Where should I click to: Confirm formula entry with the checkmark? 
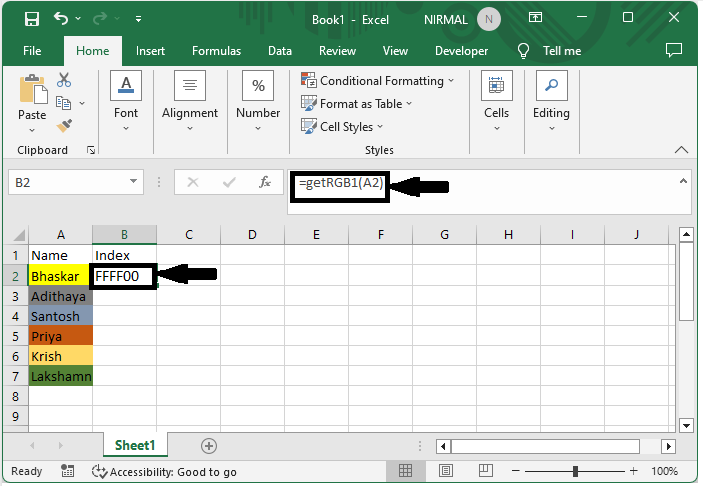229,182
